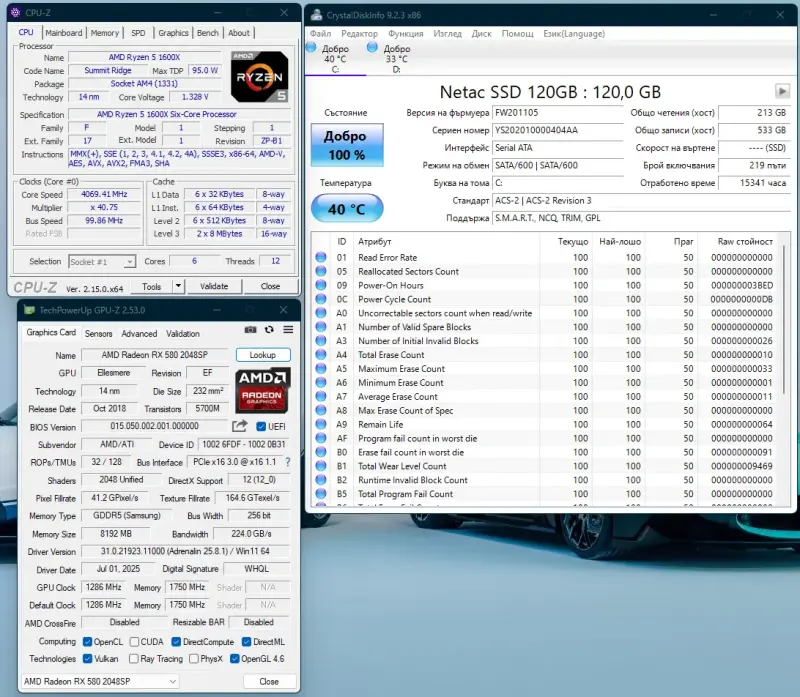Select the D: drive status icon
Image resolution: width=800 pixels, height=697 pixels.
tap(372, 48)
